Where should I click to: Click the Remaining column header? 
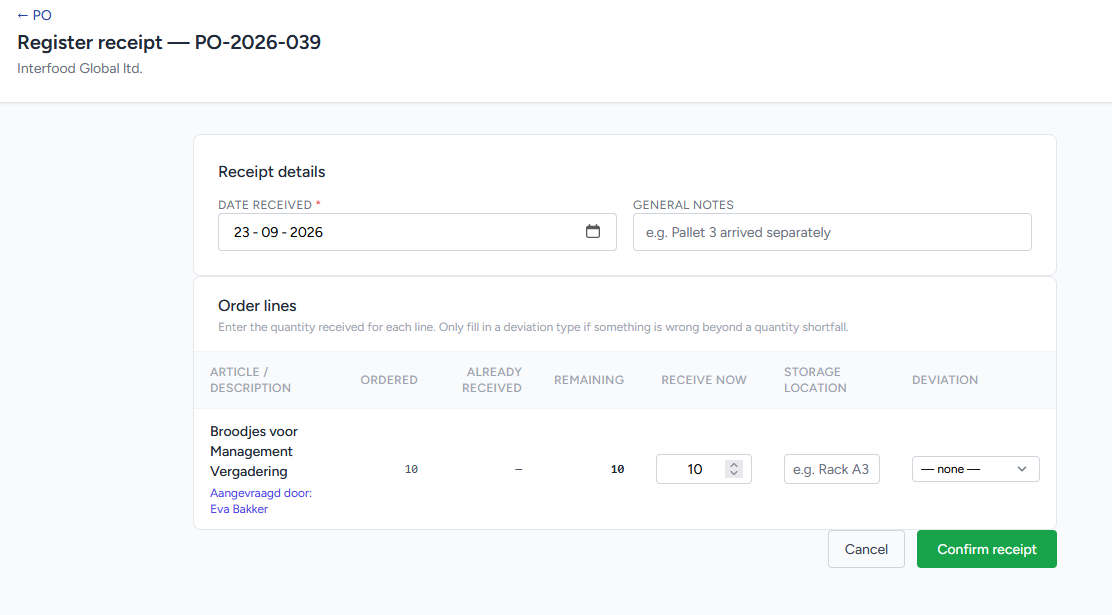pos(589,379)
